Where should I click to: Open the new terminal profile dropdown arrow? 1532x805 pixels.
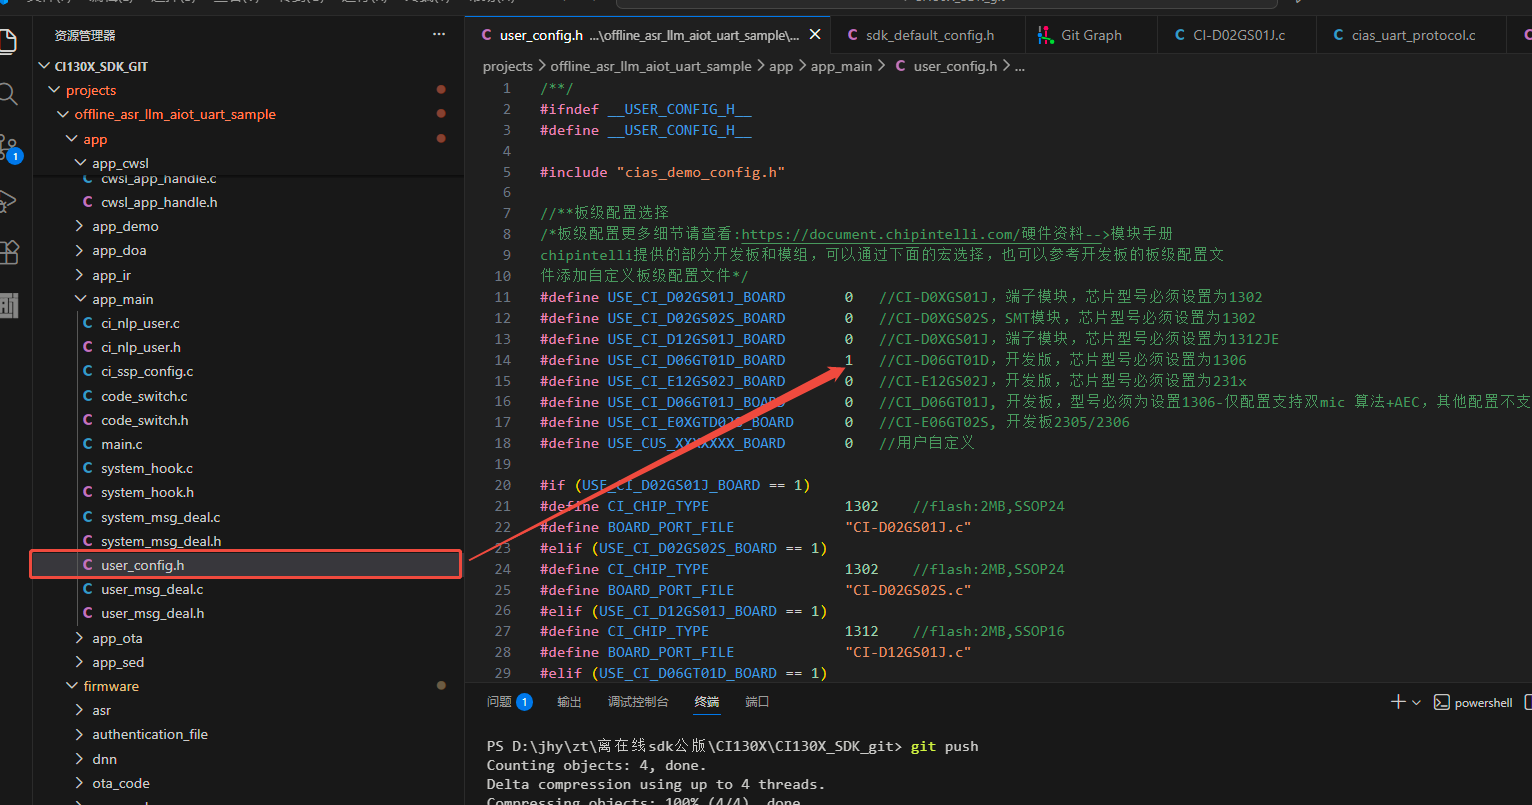click(x=1416, y=703)
